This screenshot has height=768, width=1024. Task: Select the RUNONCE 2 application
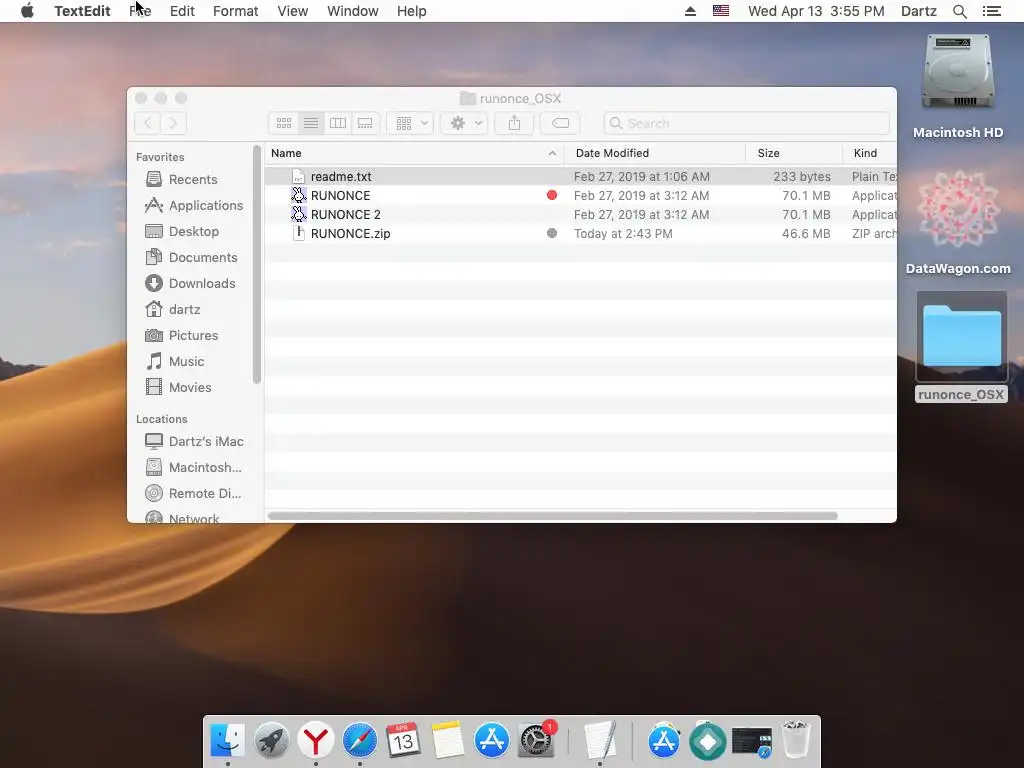[581, 214]
